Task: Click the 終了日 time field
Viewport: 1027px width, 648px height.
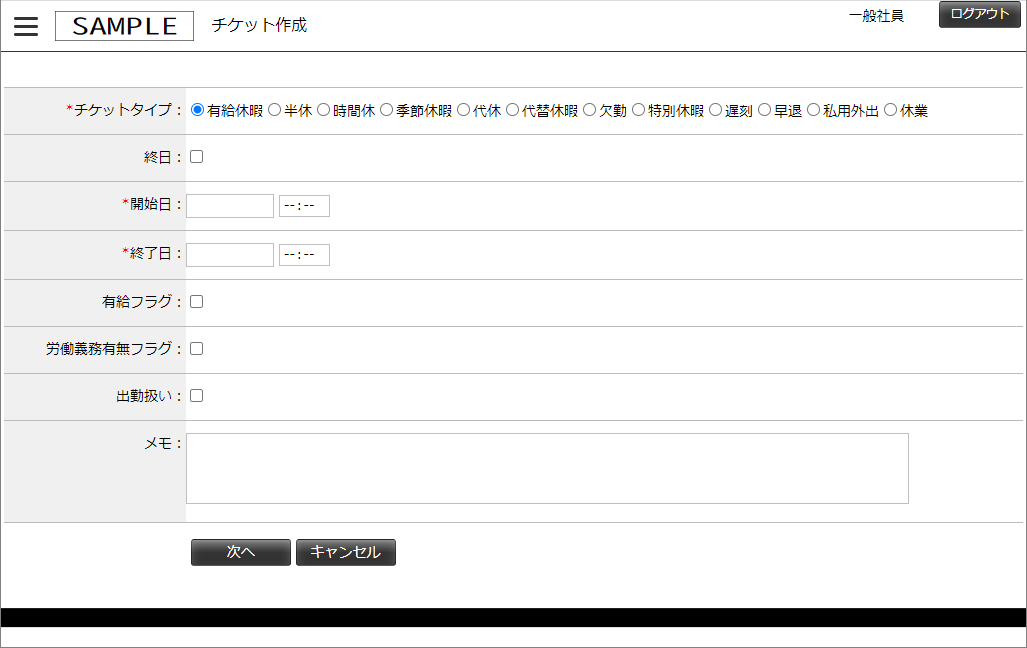Action: [305, 254]
